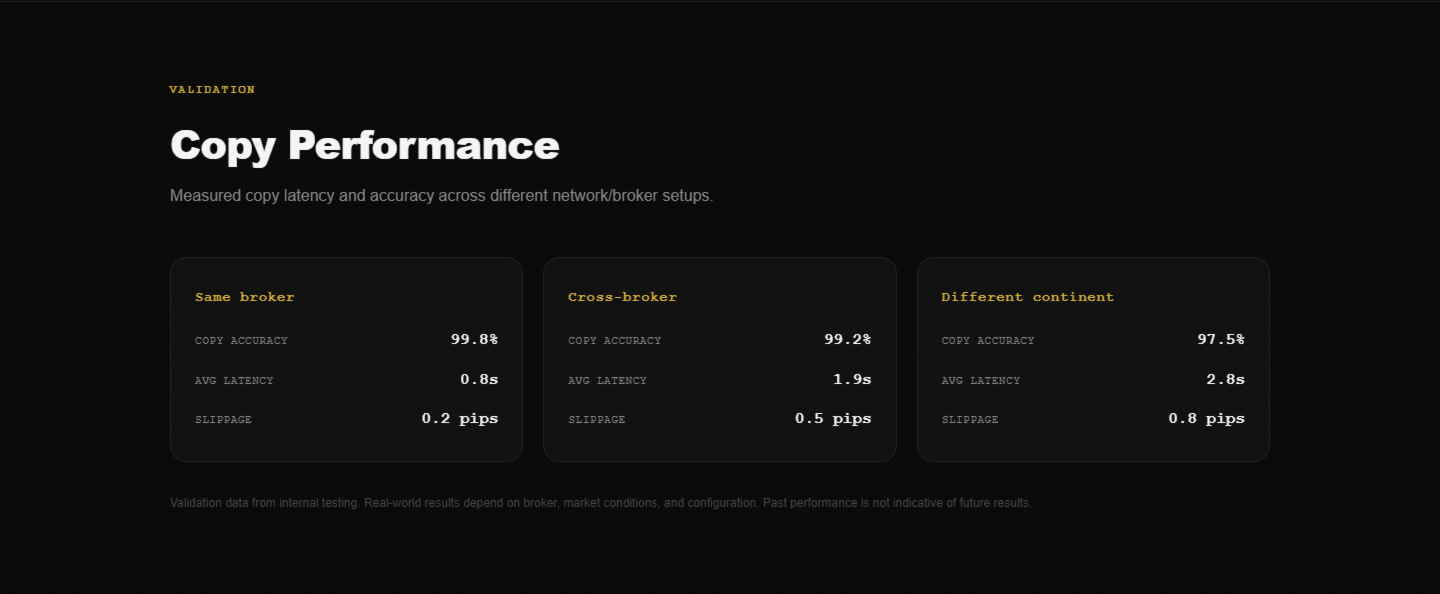The height and width of the screenshot is (594, 1440).
Task: Click the 99.2% copy accuracy value
Action: coord(847,340)
